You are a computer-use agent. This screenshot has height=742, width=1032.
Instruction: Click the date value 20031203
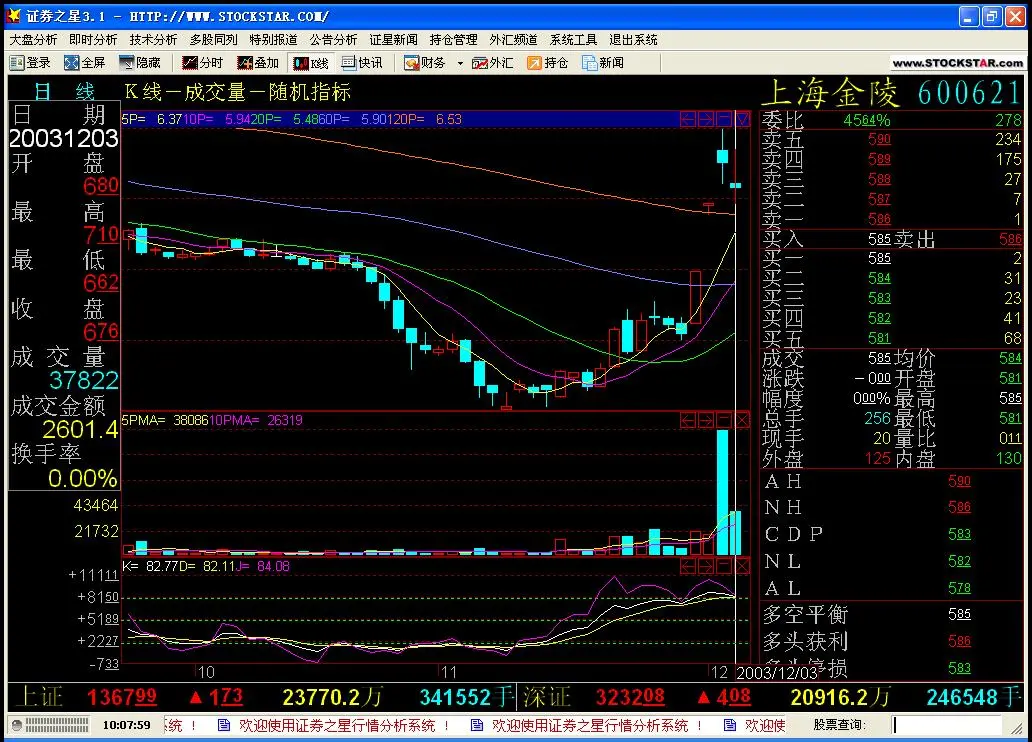coord(64,138)
